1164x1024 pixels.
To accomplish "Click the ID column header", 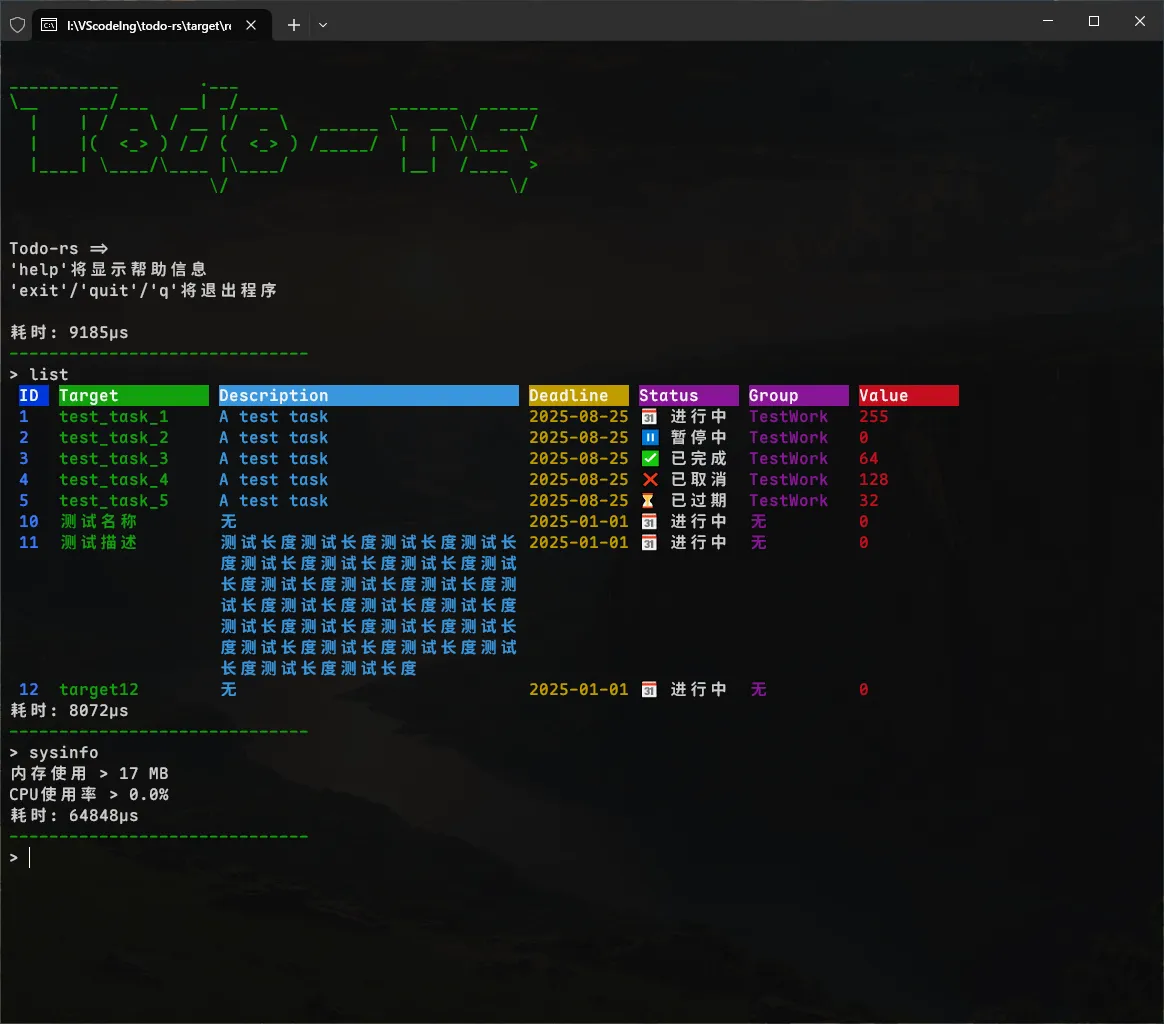I will pyautogui.click(x=33, y=396).
